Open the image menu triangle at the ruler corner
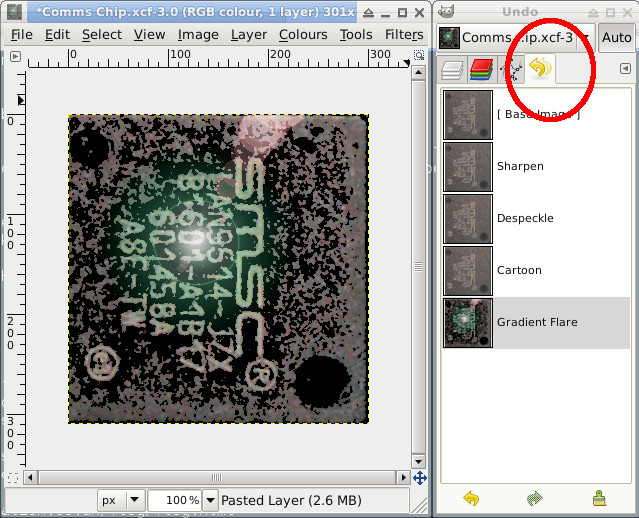This screenshot has width=639, height=518. [x=15, y=56]
